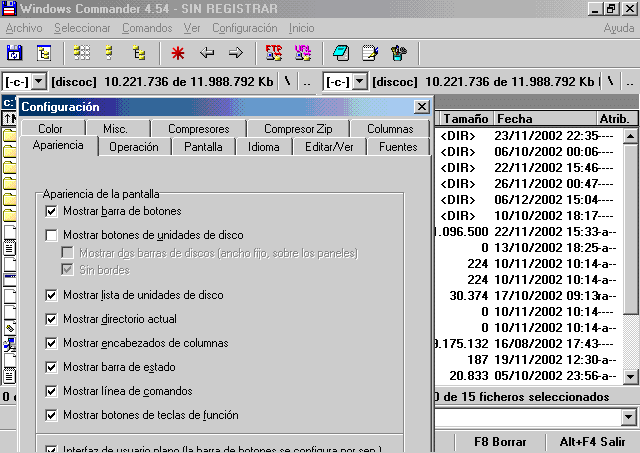Uncheck Mostrar directorio actual
Viewport: 640px width, 453px height.
pos(51,319)
